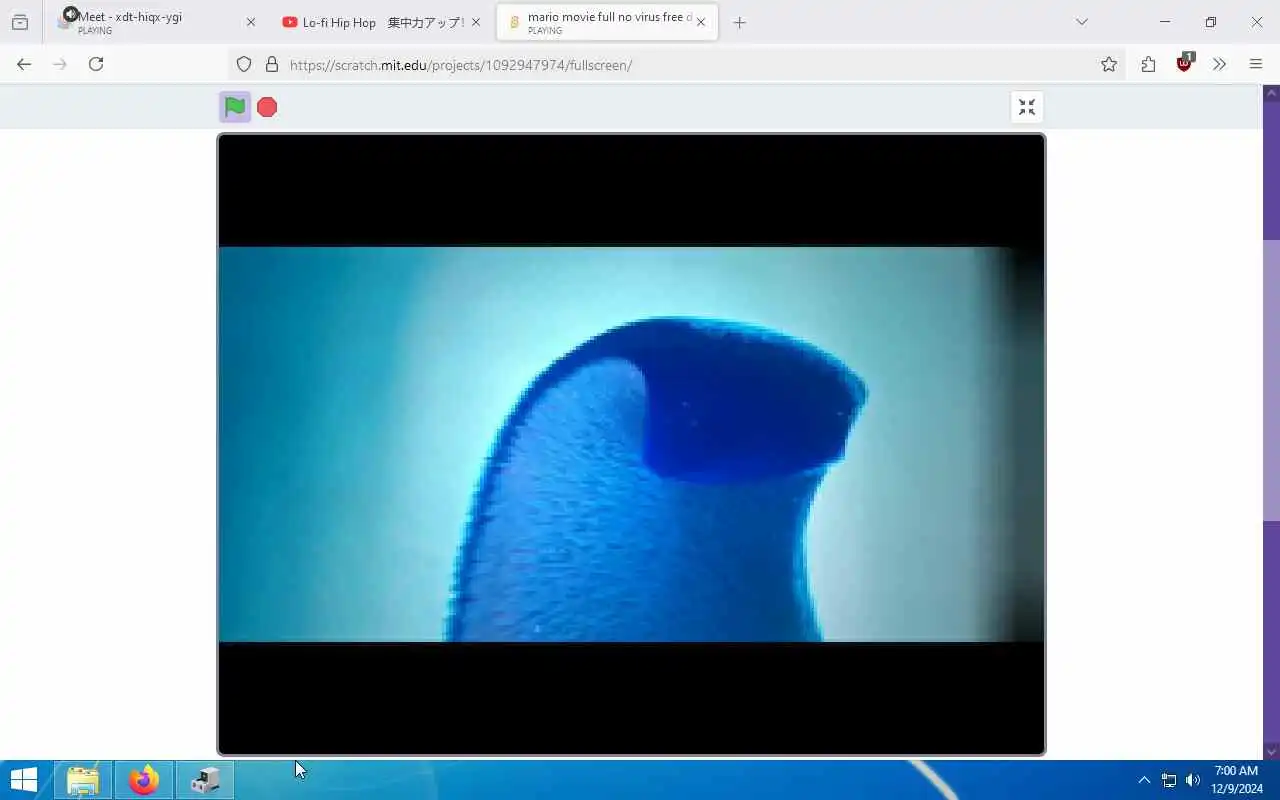Show hidden system tray icons
1280x800 pixels.
click(x=1144, y=780)
